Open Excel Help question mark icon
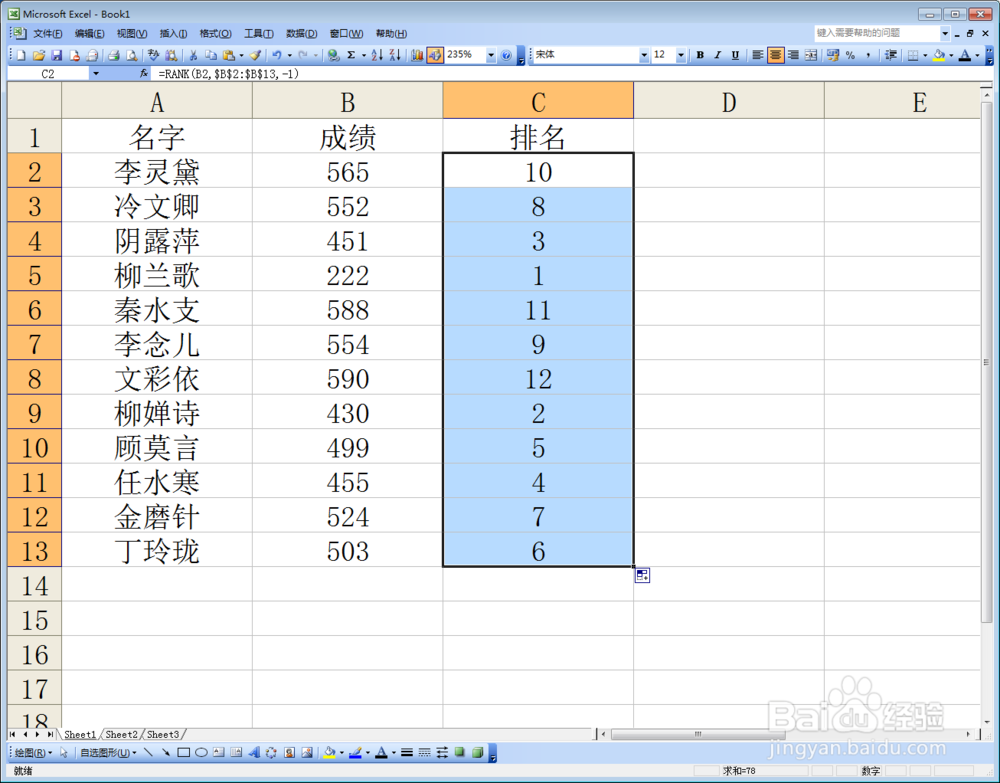Viewport: 1000px width, 783px height. [x=506, y=55]
